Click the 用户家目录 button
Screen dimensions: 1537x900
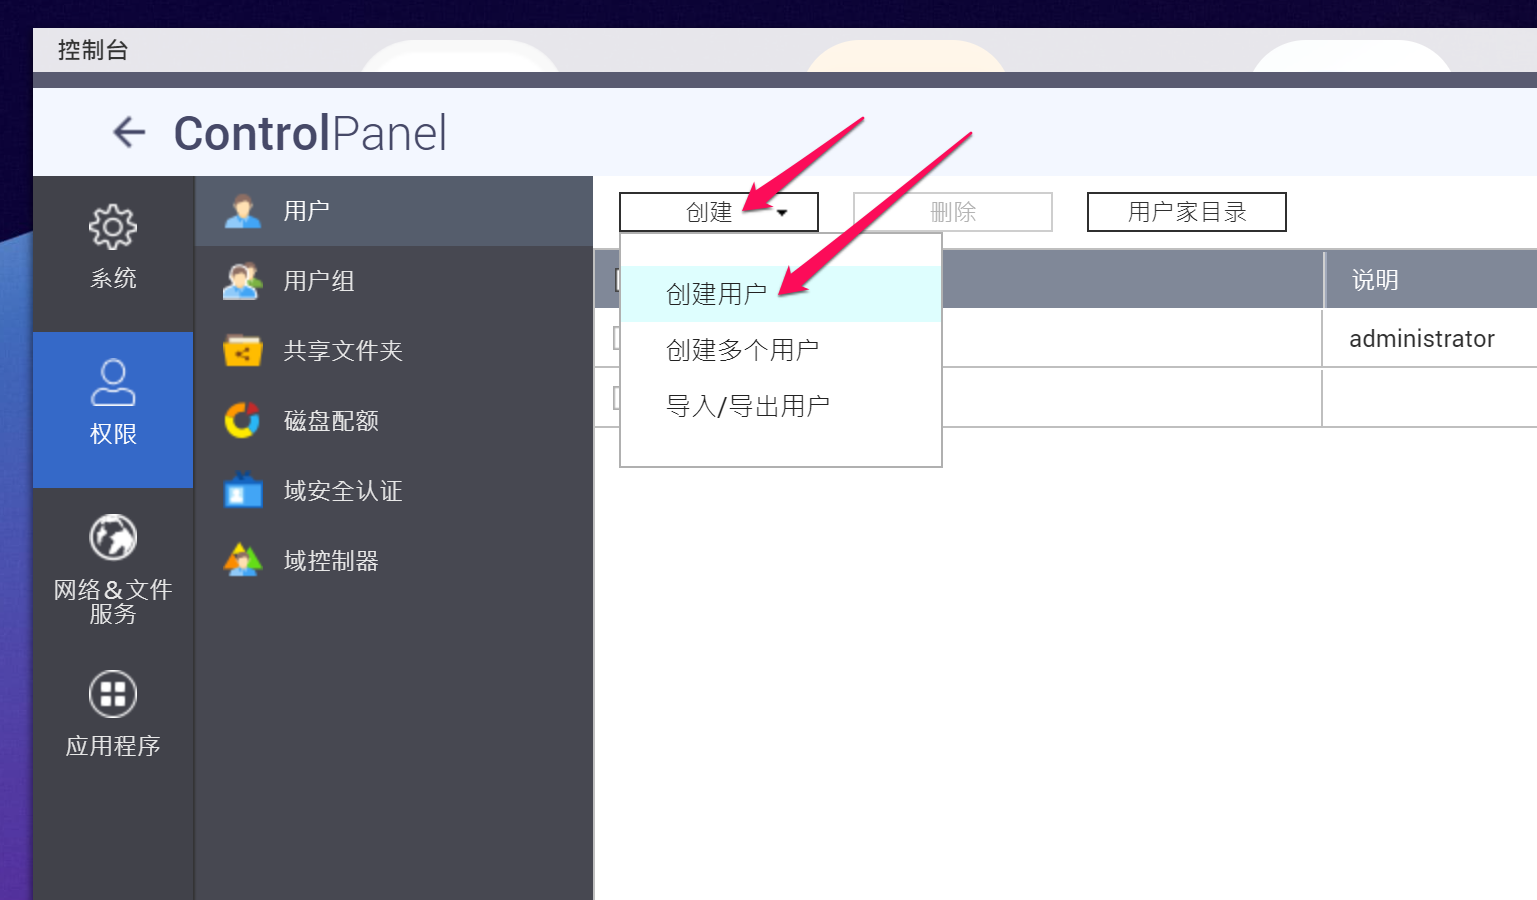1187,212
